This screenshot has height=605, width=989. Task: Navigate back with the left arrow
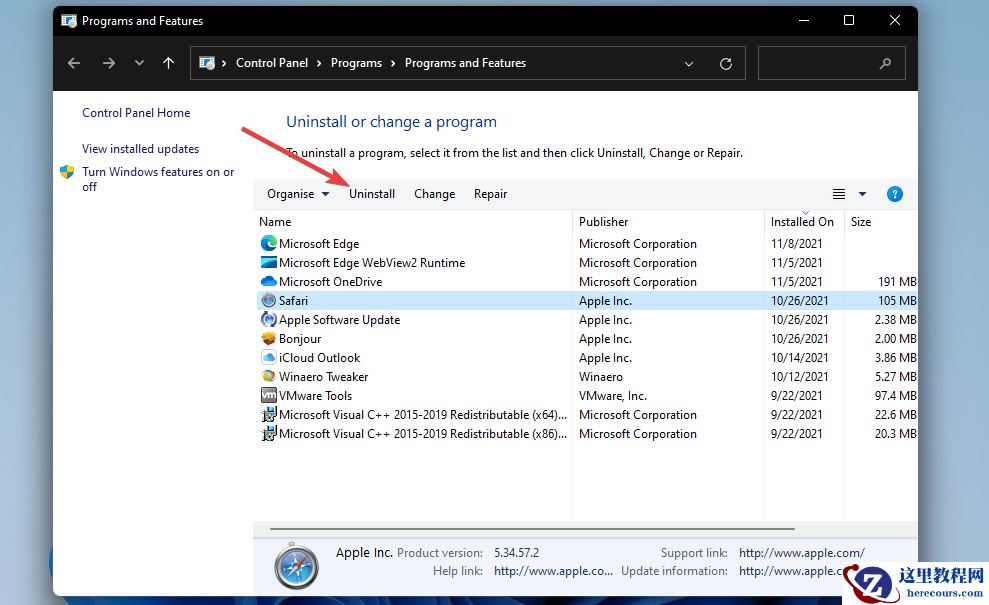coord(73,62)
